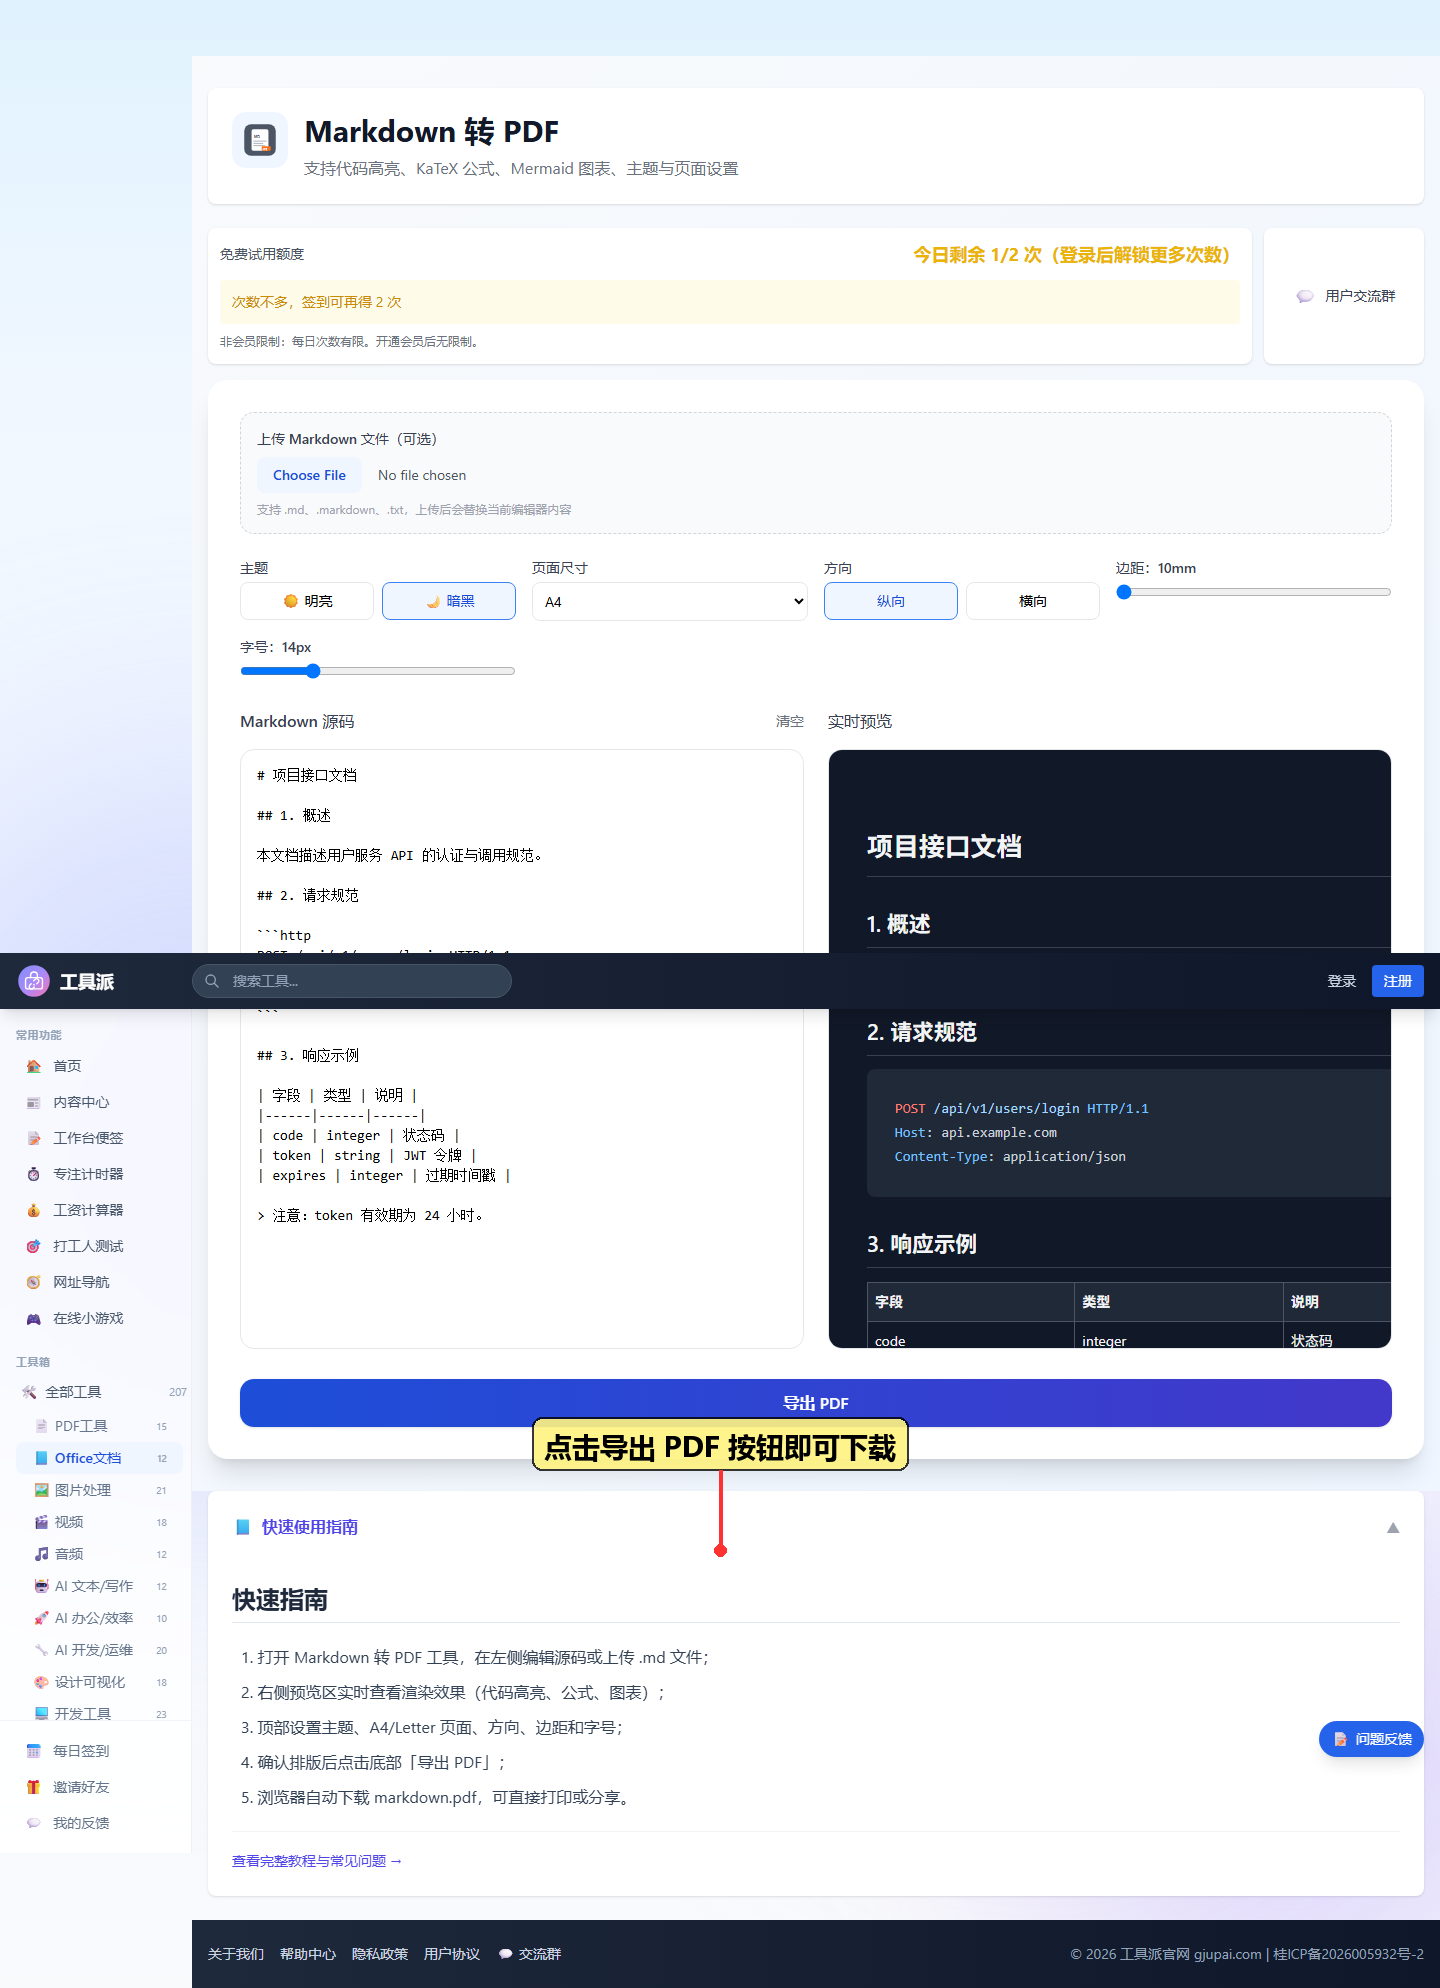Viewport: 1440px width, 1988px height.
Task: Click 设计可视化 palette icon
Action: (x=42, y=1682)
